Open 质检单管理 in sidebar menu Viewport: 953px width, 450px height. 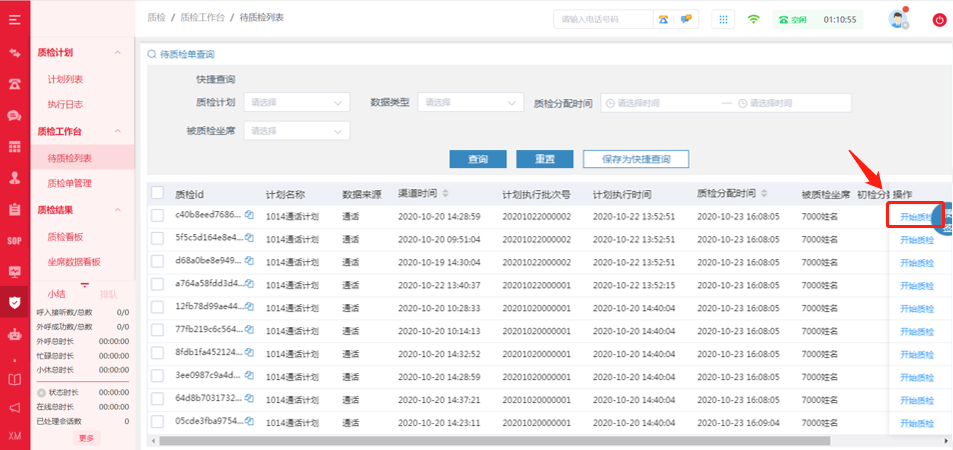[70, 183]
